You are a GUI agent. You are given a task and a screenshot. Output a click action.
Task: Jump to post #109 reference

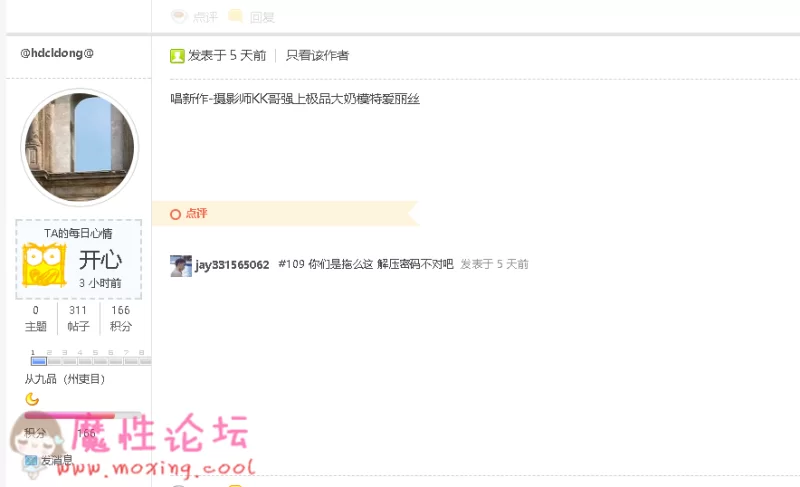291,264
